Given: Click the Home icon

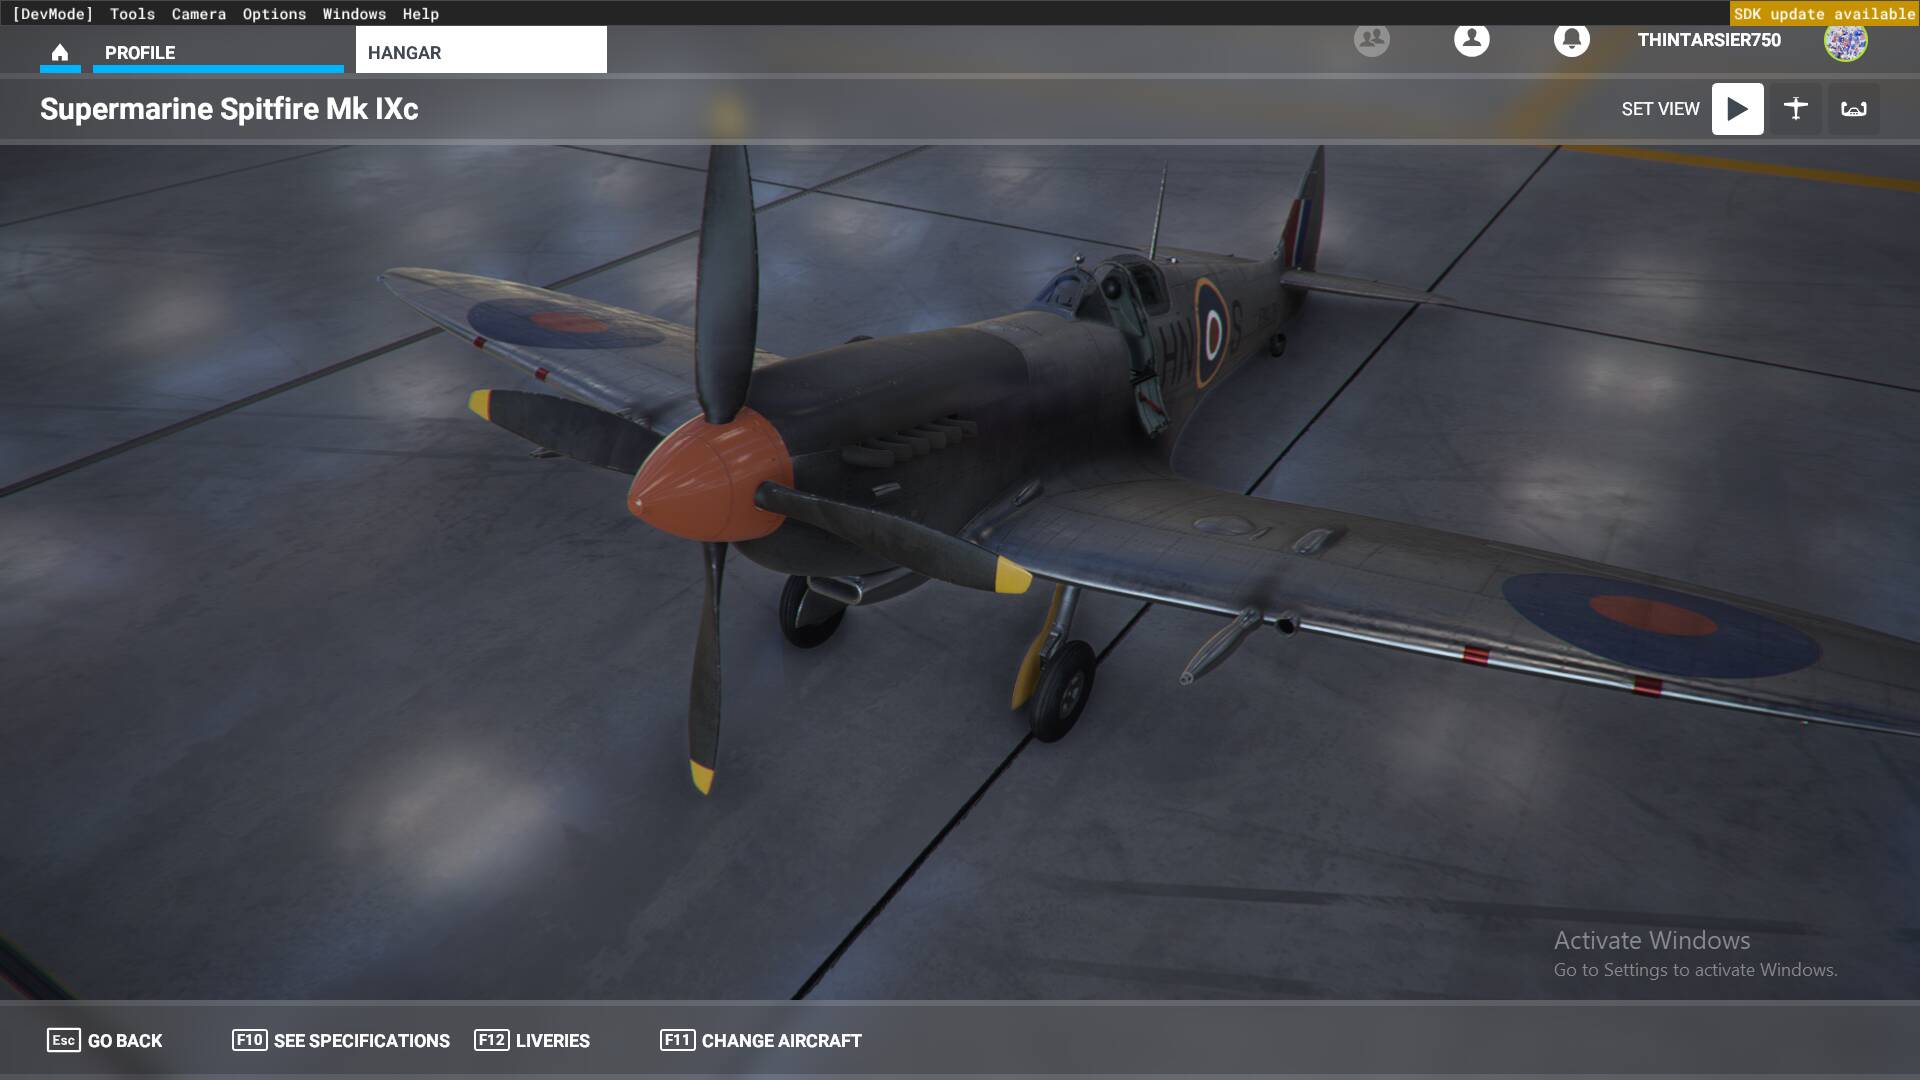Looking at the screenshot, I should pyautogui.click(x=60, y=52).
